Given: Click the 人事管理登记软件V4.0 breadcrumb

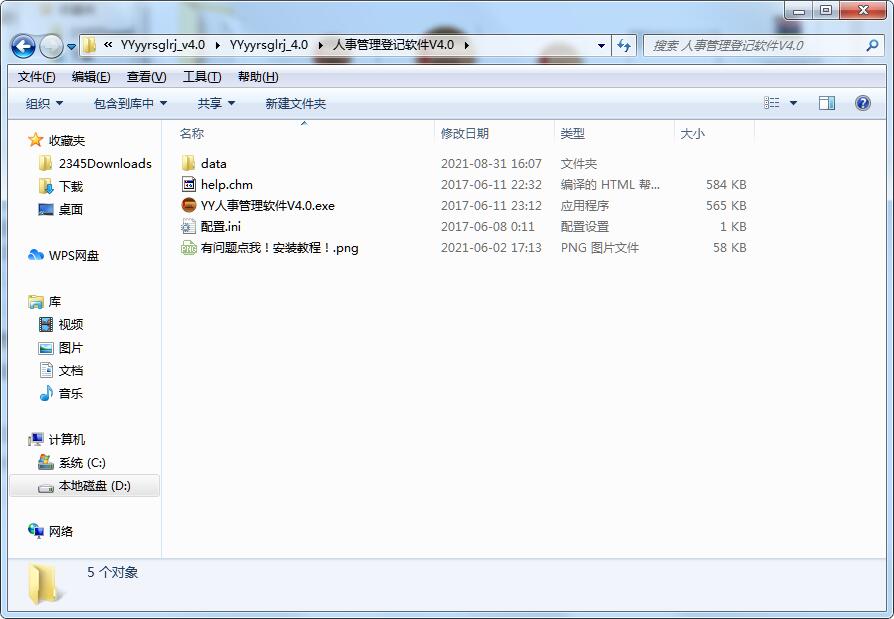Looking at the screenshot, I should pos(393,45).
